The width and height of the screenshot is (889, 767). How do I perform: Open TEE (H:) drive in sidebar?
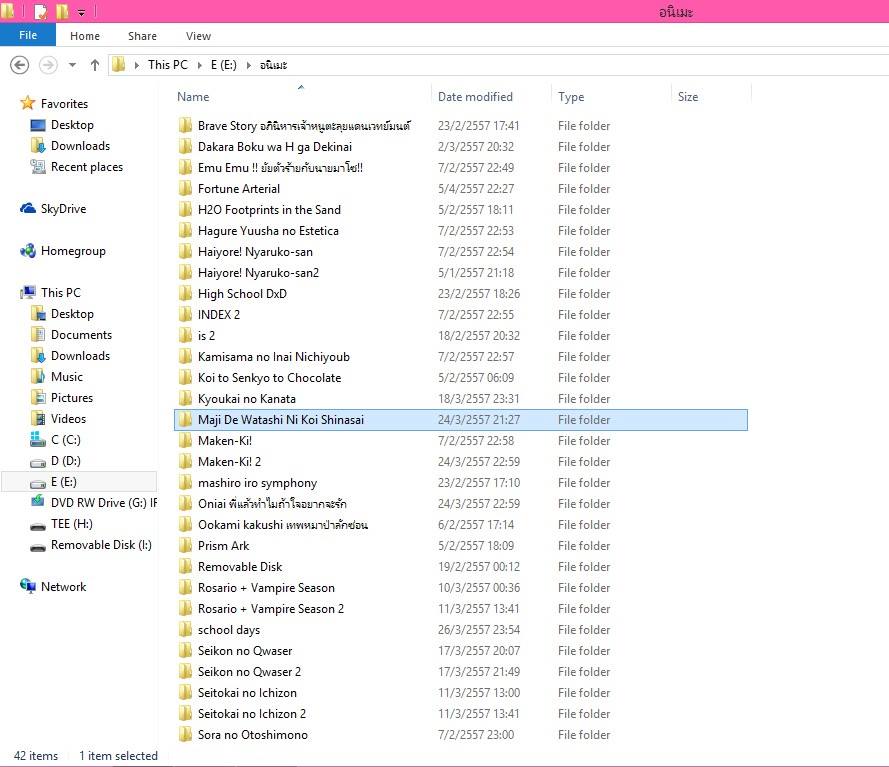tap(71, 523)
